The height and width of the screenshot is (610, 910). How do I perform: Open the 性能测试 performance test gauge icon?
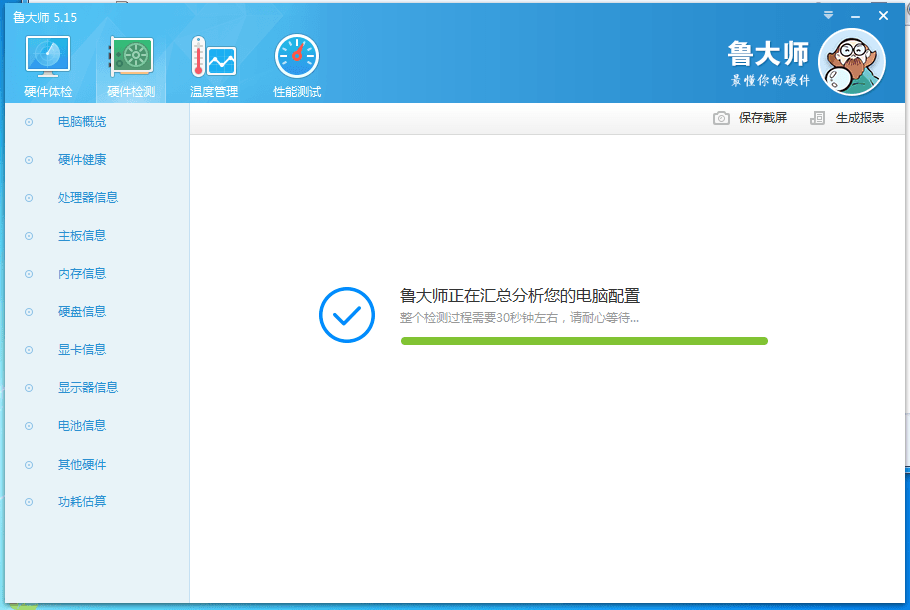point(297,57)
